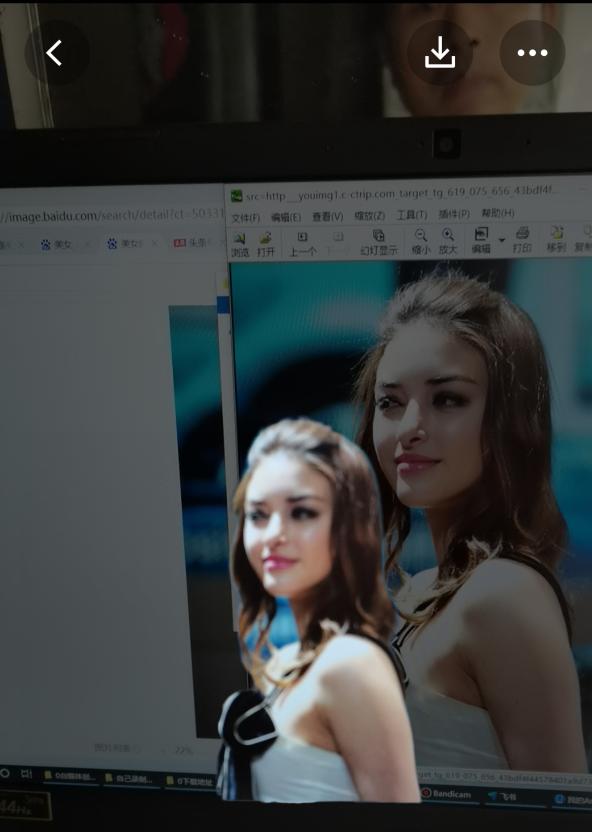Click the 编辑 edit toolbar icon
Image resolution: width=592 pixels, height=832 pixels.
[481, 240]
